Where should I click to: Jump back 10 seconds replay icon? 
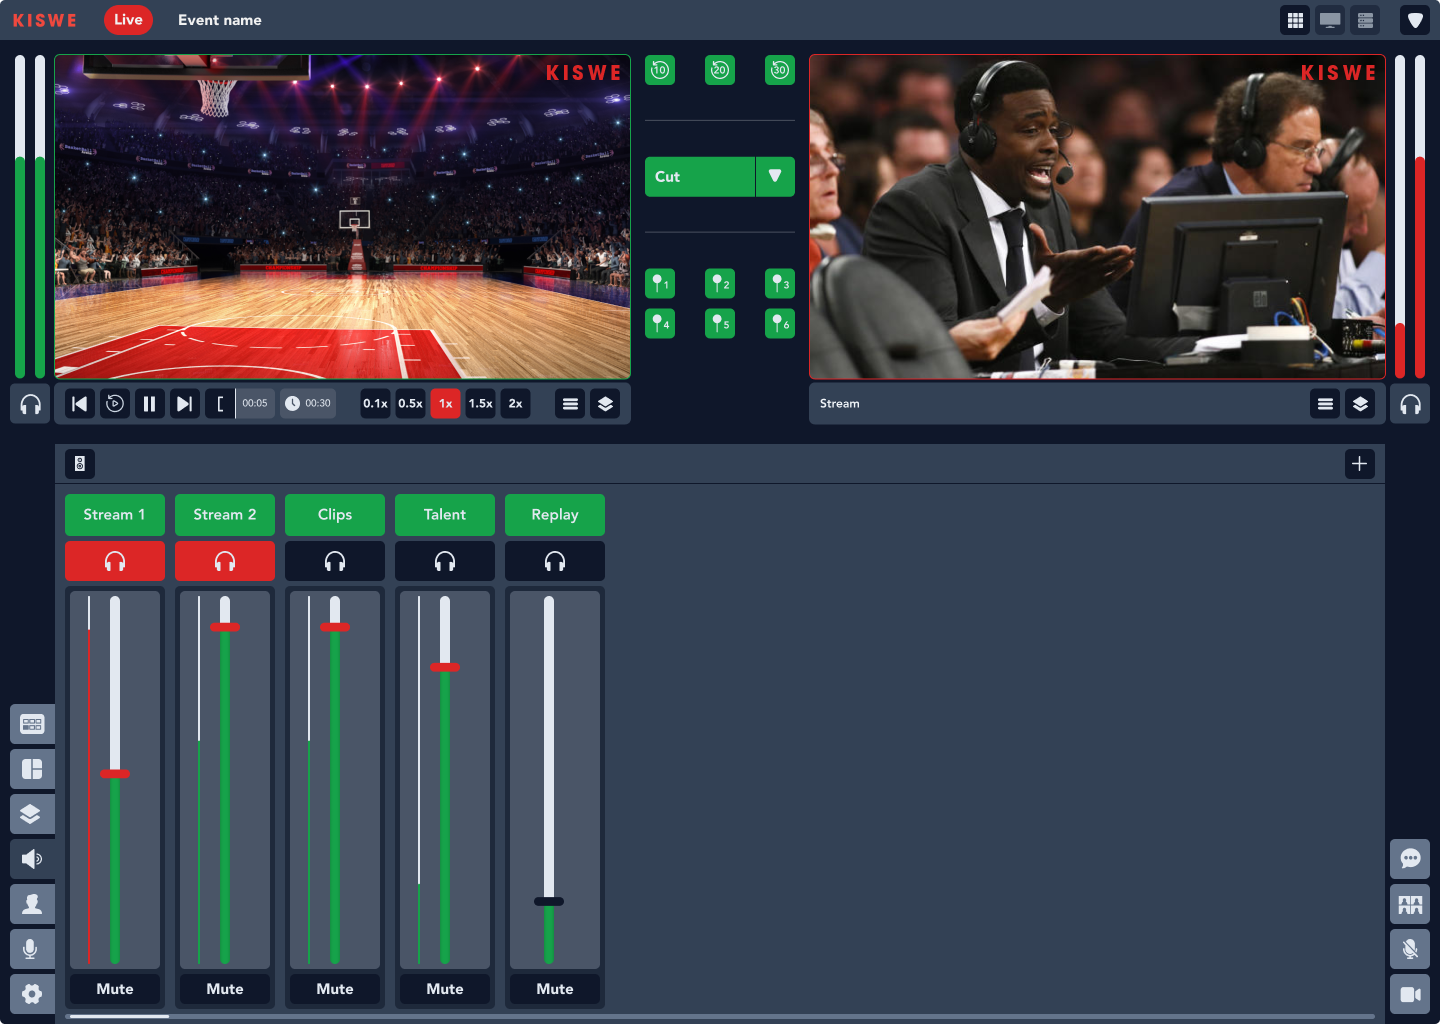[x=660, y=70]
